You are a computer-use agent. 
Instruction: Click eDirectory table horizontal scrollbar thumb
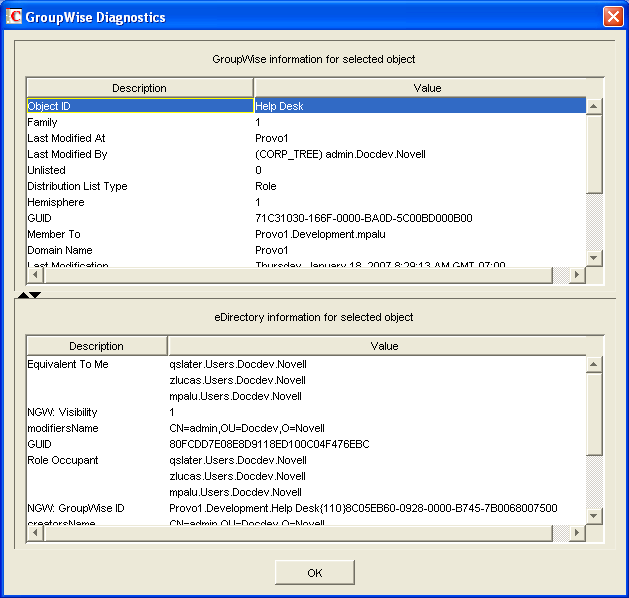298,533
